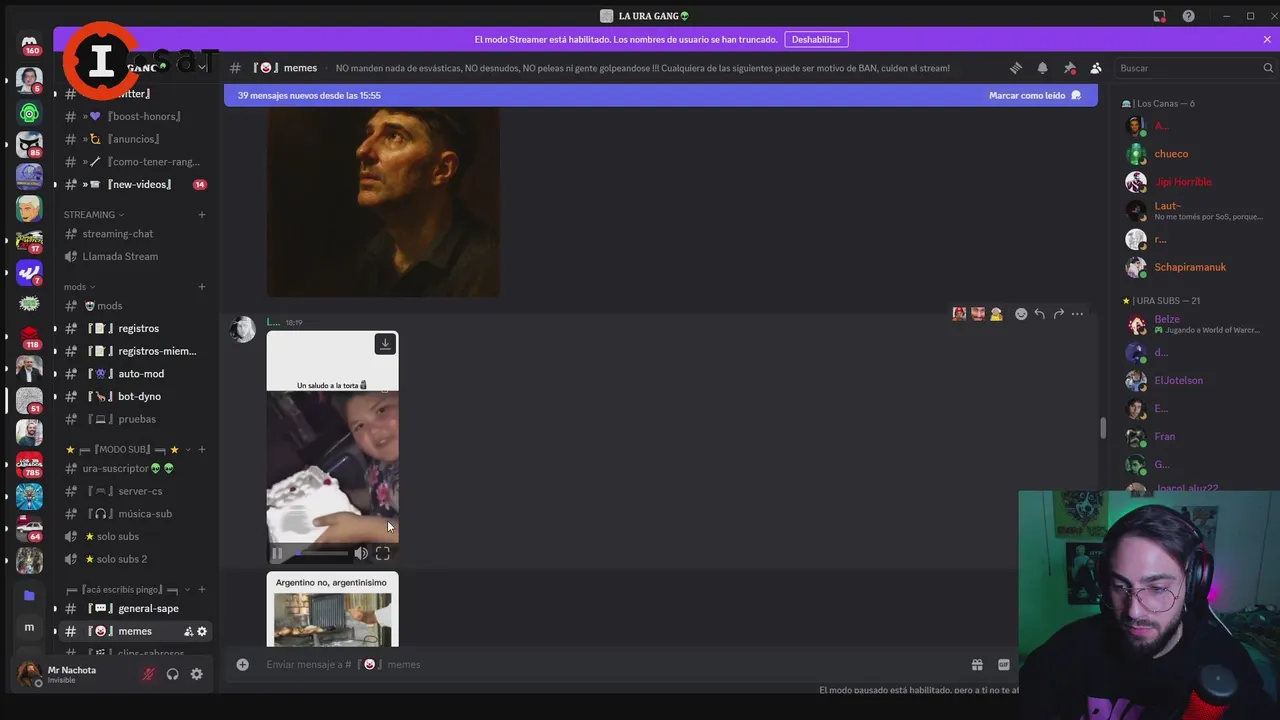Screen dimensions: 1280x720
Task: Collapse the mods category
Action: pyautogui.click(x=80, y=287)
